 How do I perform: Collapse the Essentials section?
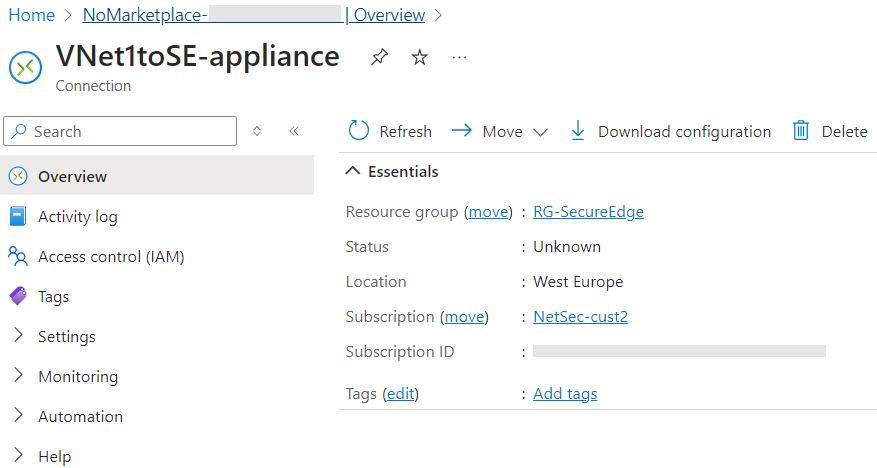click(x=353, y=172)
